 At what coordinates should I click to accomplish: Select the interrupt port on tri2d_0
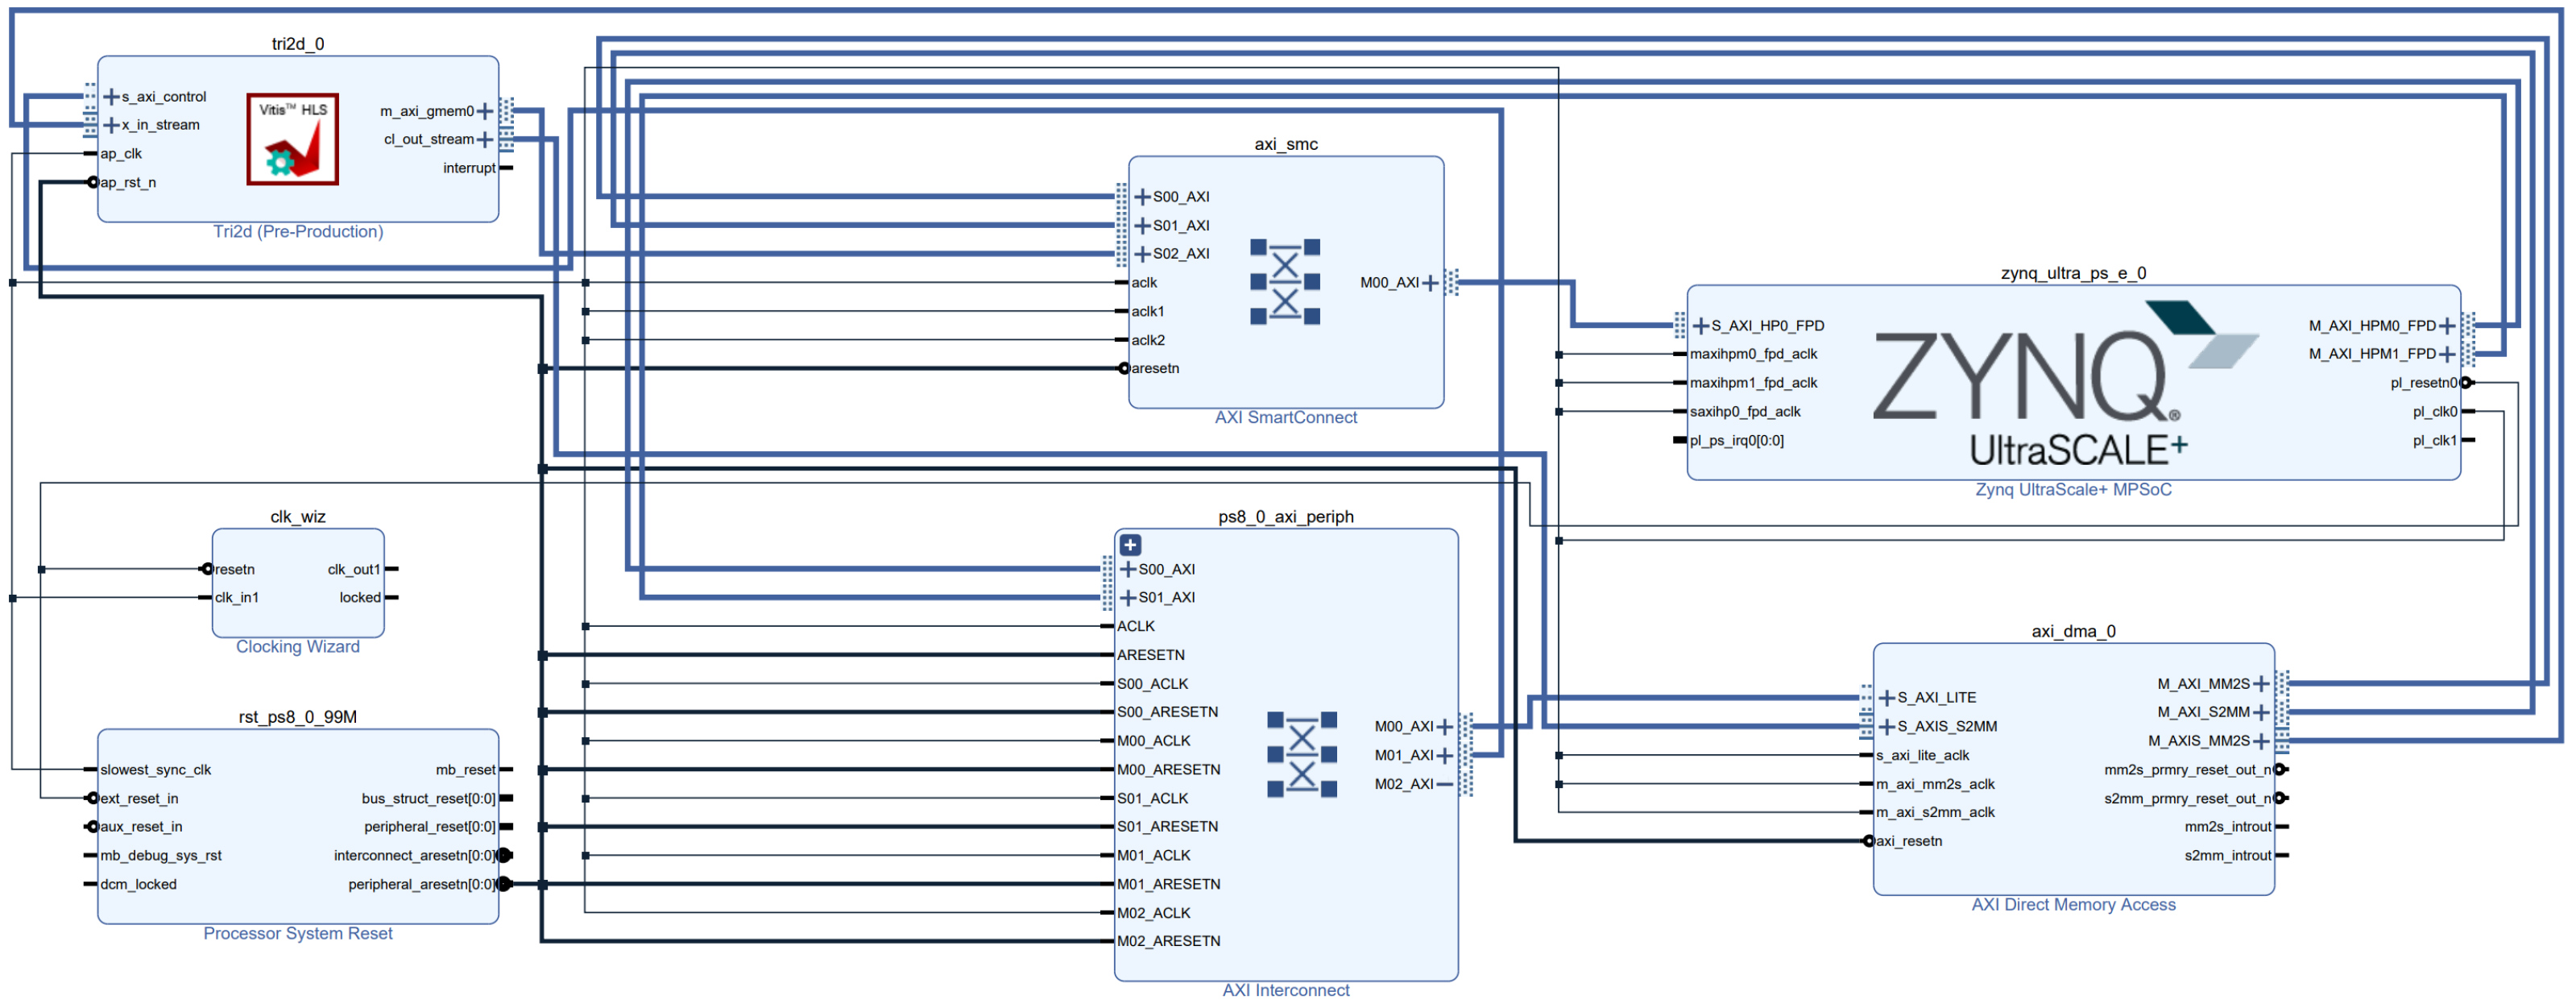pyautogui.click(x=469, y=168)
